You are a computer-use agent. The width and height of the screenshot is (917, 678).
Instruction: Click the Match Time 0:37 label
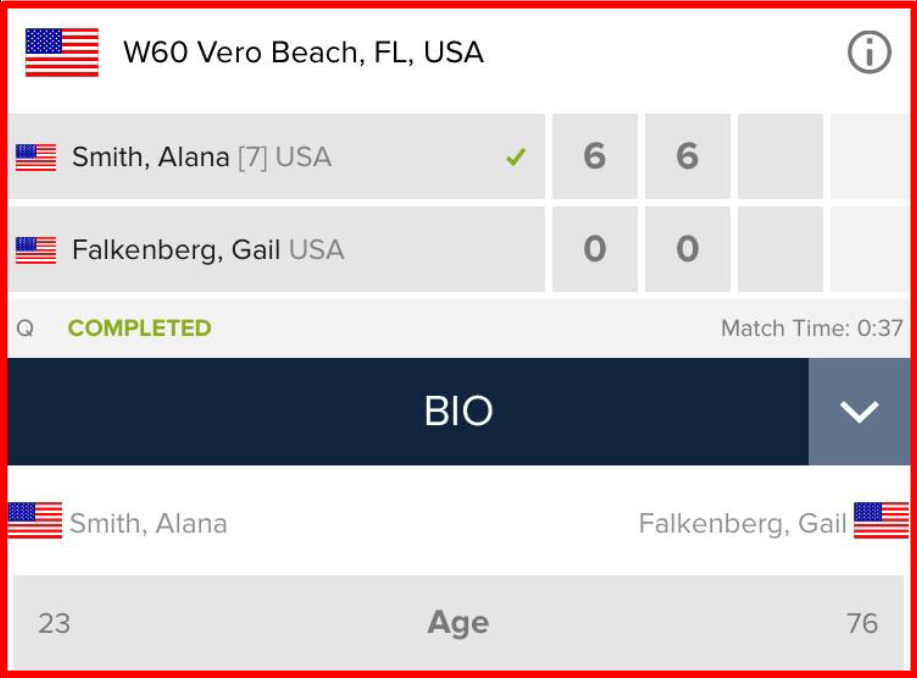(811, 328)
